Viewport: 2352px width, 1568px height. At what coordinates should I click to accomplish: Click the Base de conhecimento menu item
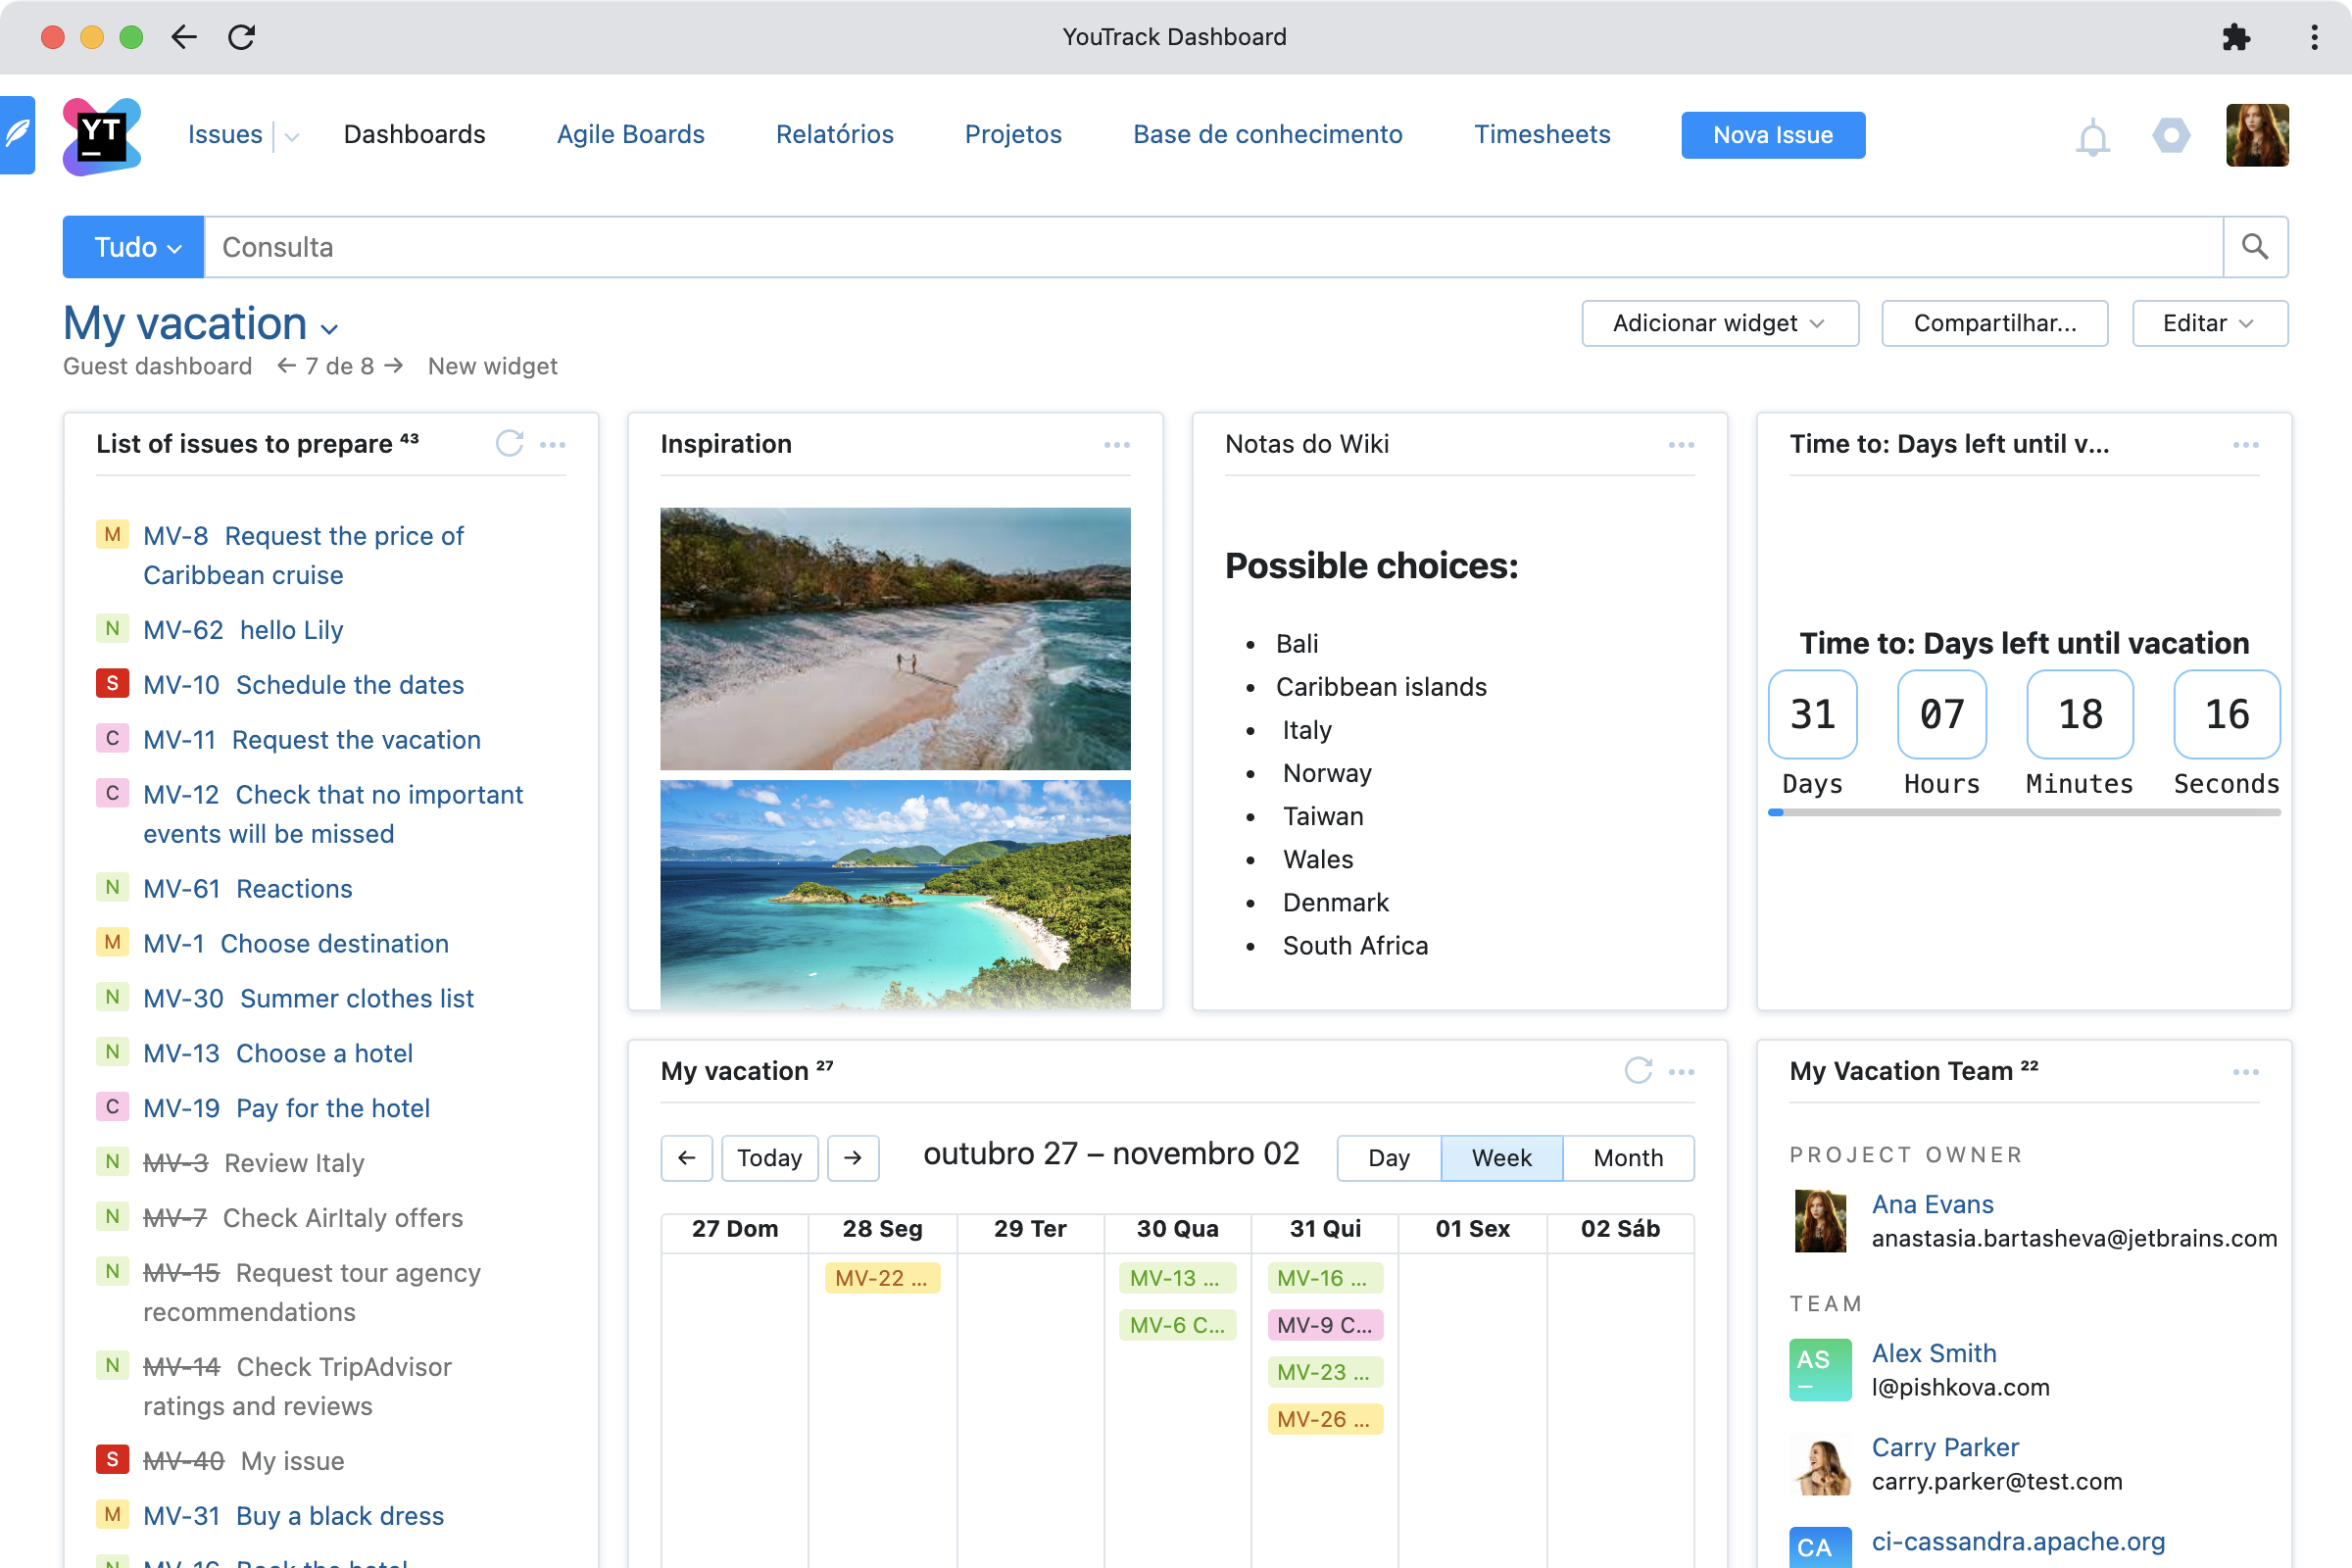point(1267,135)
